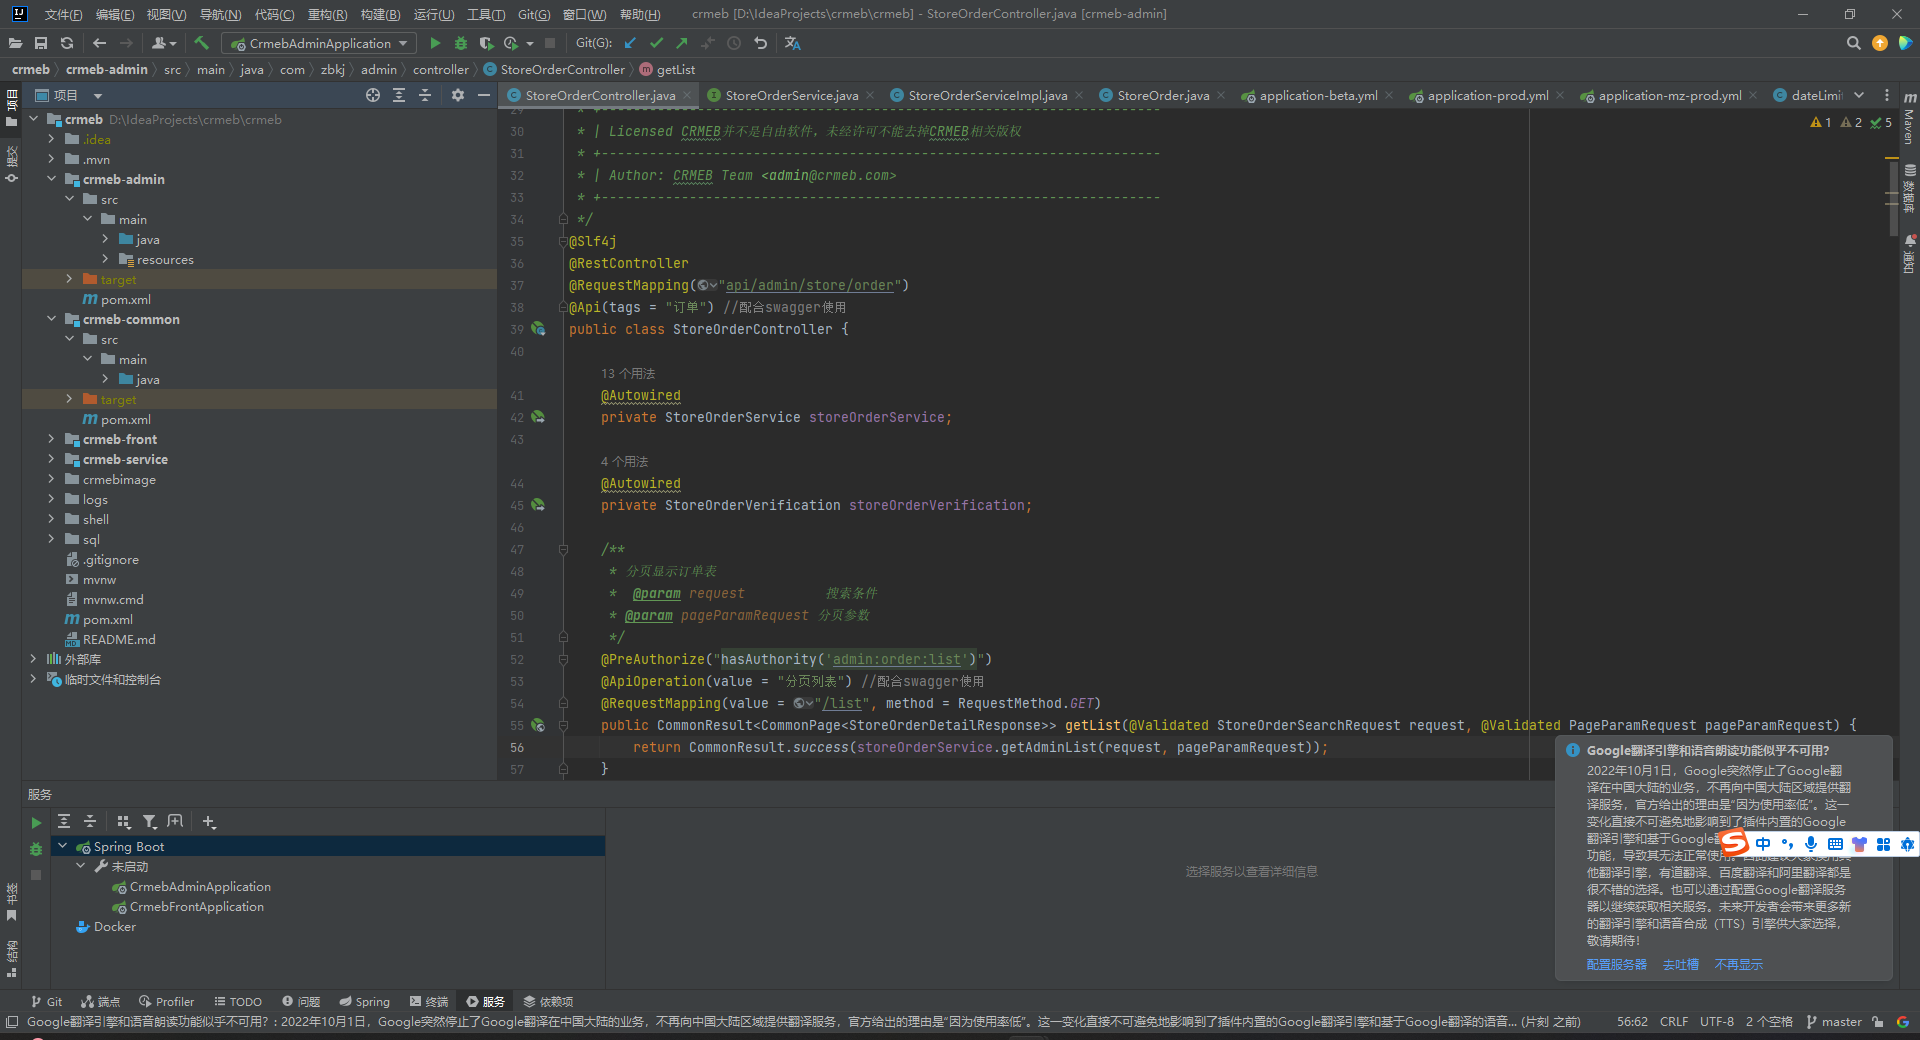Image resolution: width=1920 pixels, height=1040 pixels.
Task: Expand the crmeb-service module
Action: point(51,459)
